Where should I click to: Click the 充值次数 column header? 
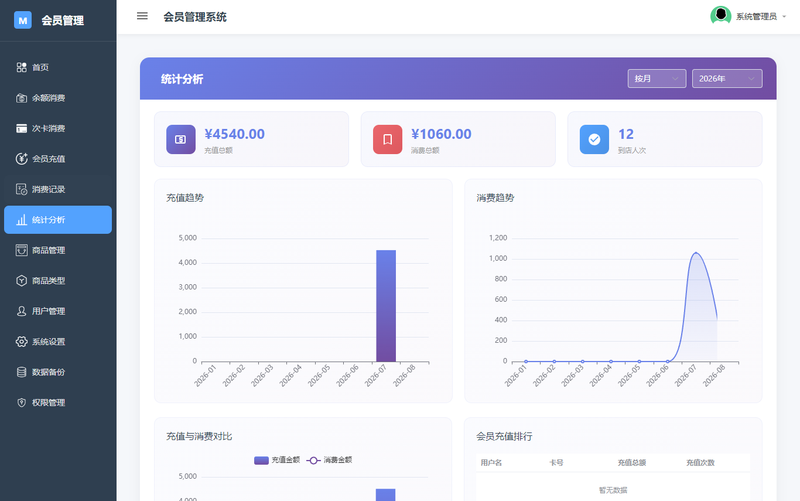click(x=700, y=463)
